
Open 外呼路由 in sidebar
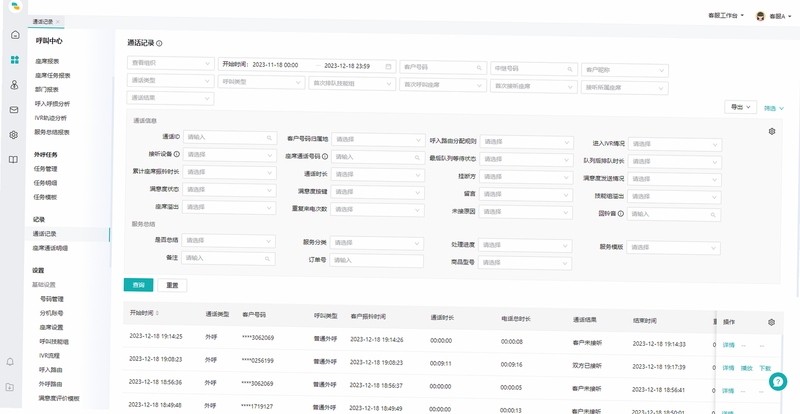coord(51,384)
